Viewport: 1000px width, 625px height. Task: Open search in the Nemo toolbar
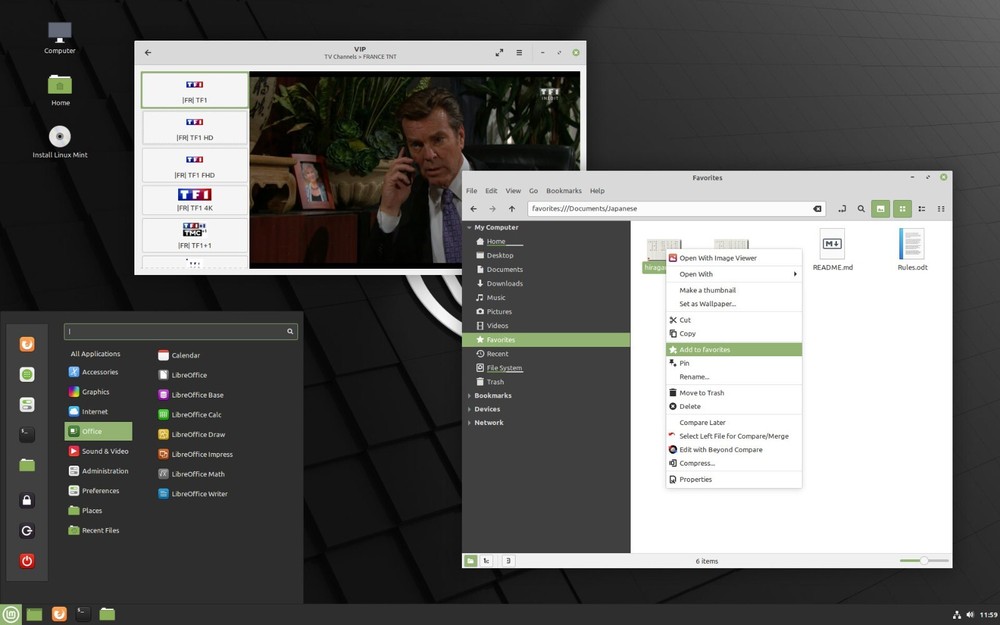860,208
